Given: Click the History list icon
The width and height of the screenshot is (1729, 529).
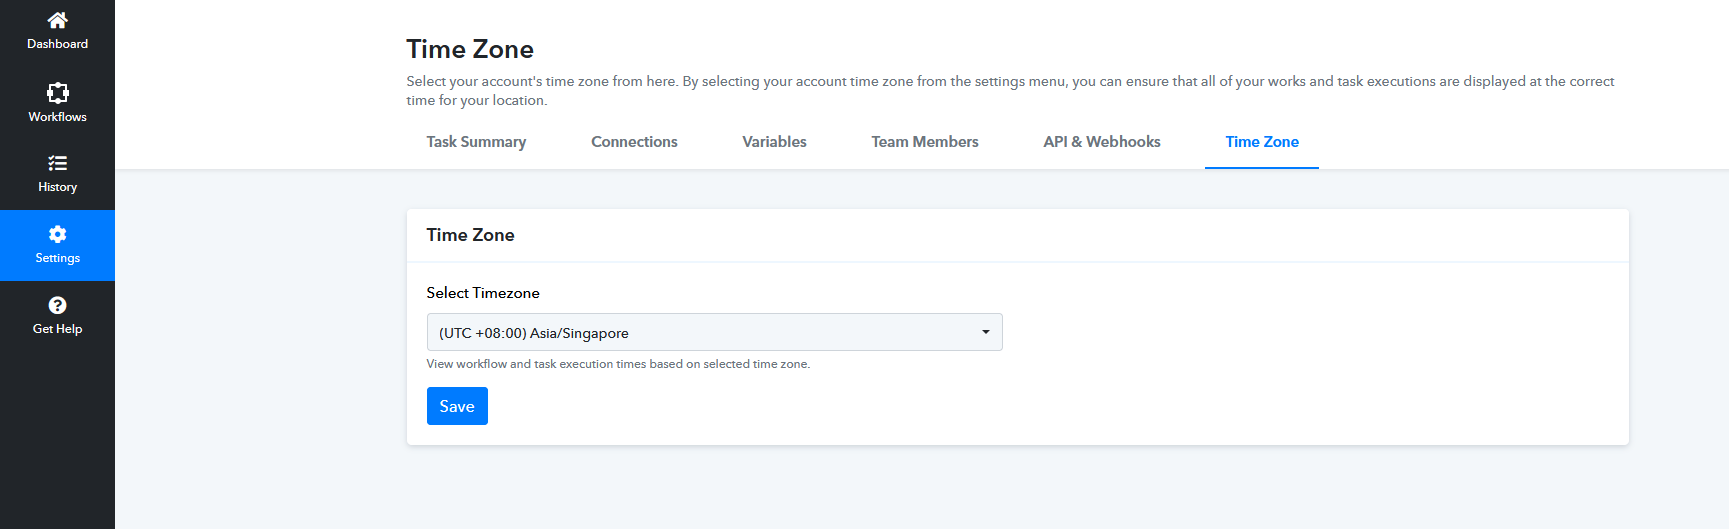Looking at the screenshot, I should coord(57,163).
